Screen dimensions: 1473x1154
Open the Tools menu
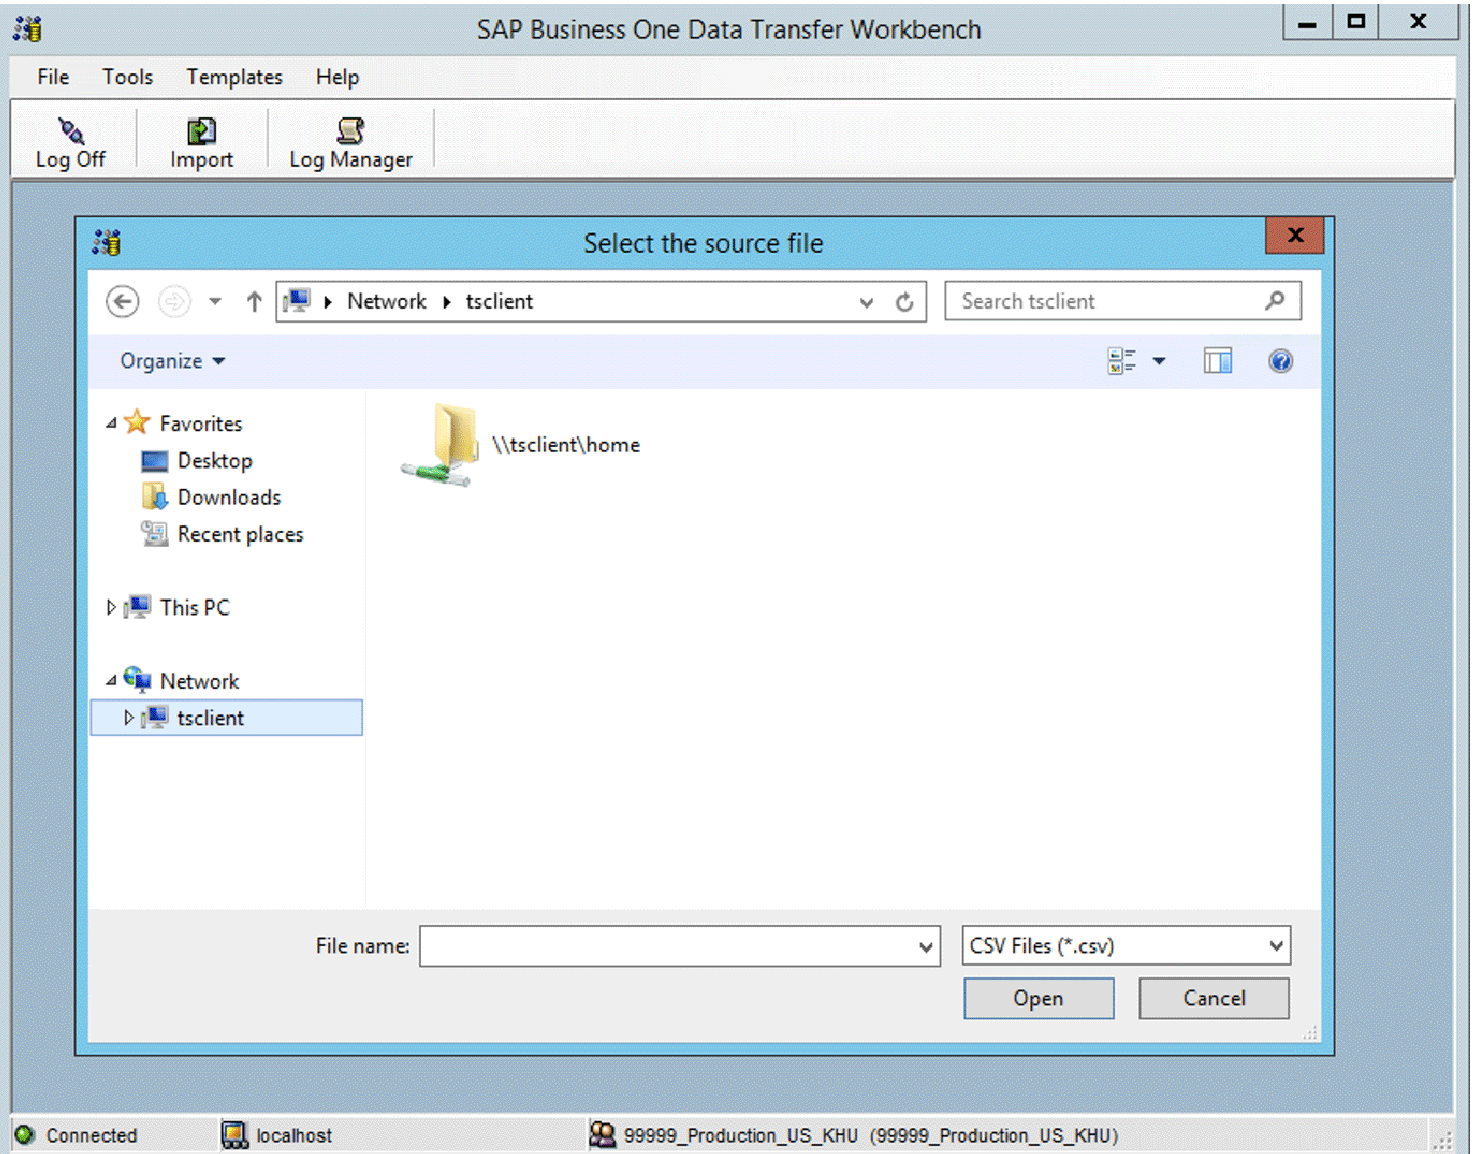click(128, 77)
